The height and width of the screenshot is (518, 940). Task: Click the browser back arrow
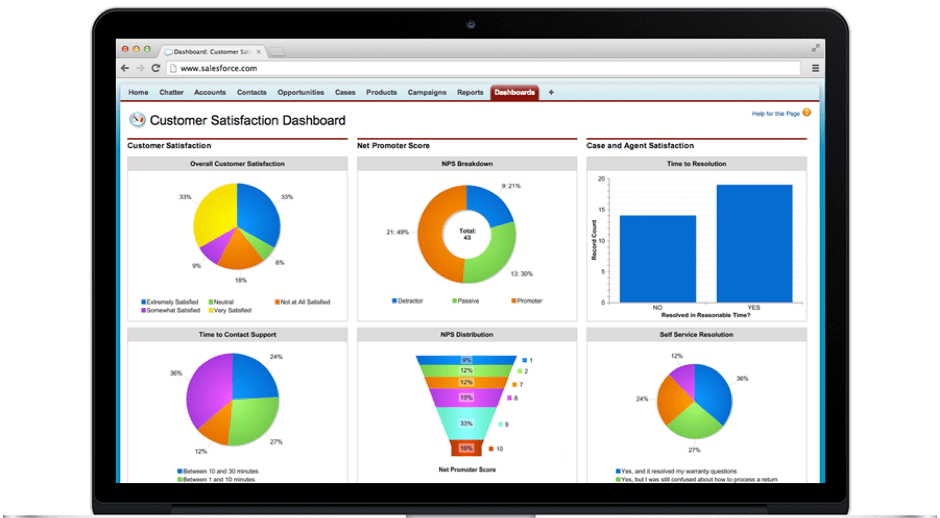coord(125,68)
